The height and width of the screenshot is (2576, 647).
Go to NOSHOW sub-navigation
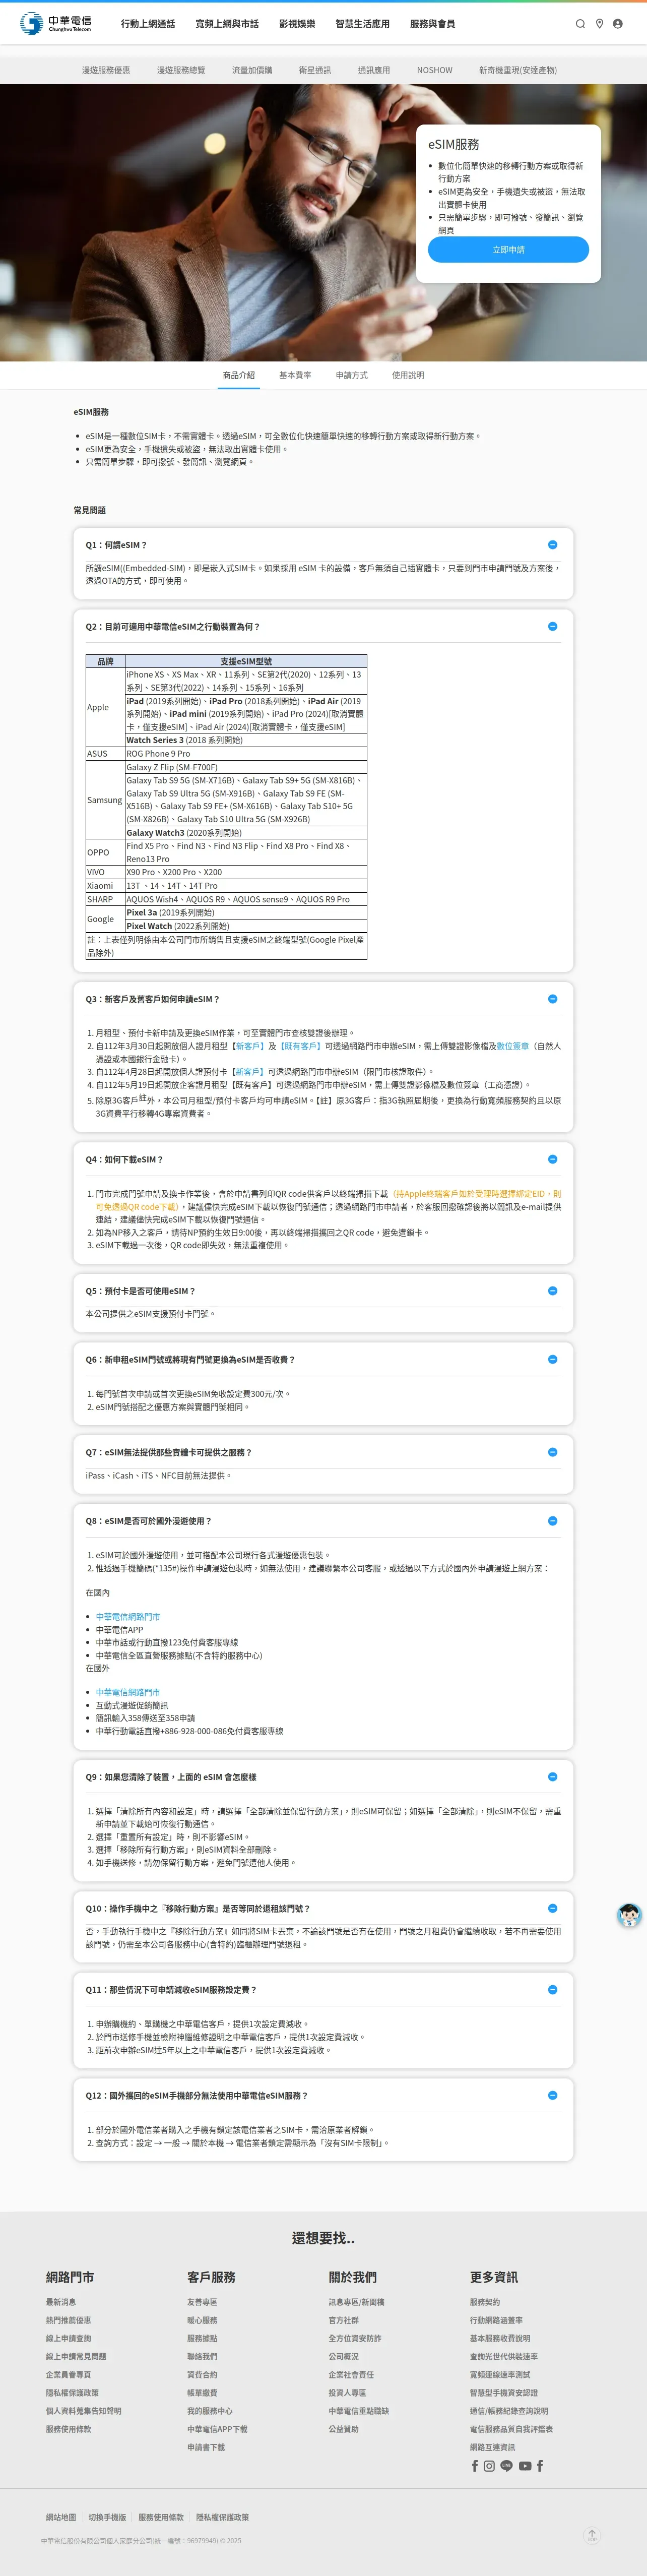pyautogui.click(x=434, y=71)
